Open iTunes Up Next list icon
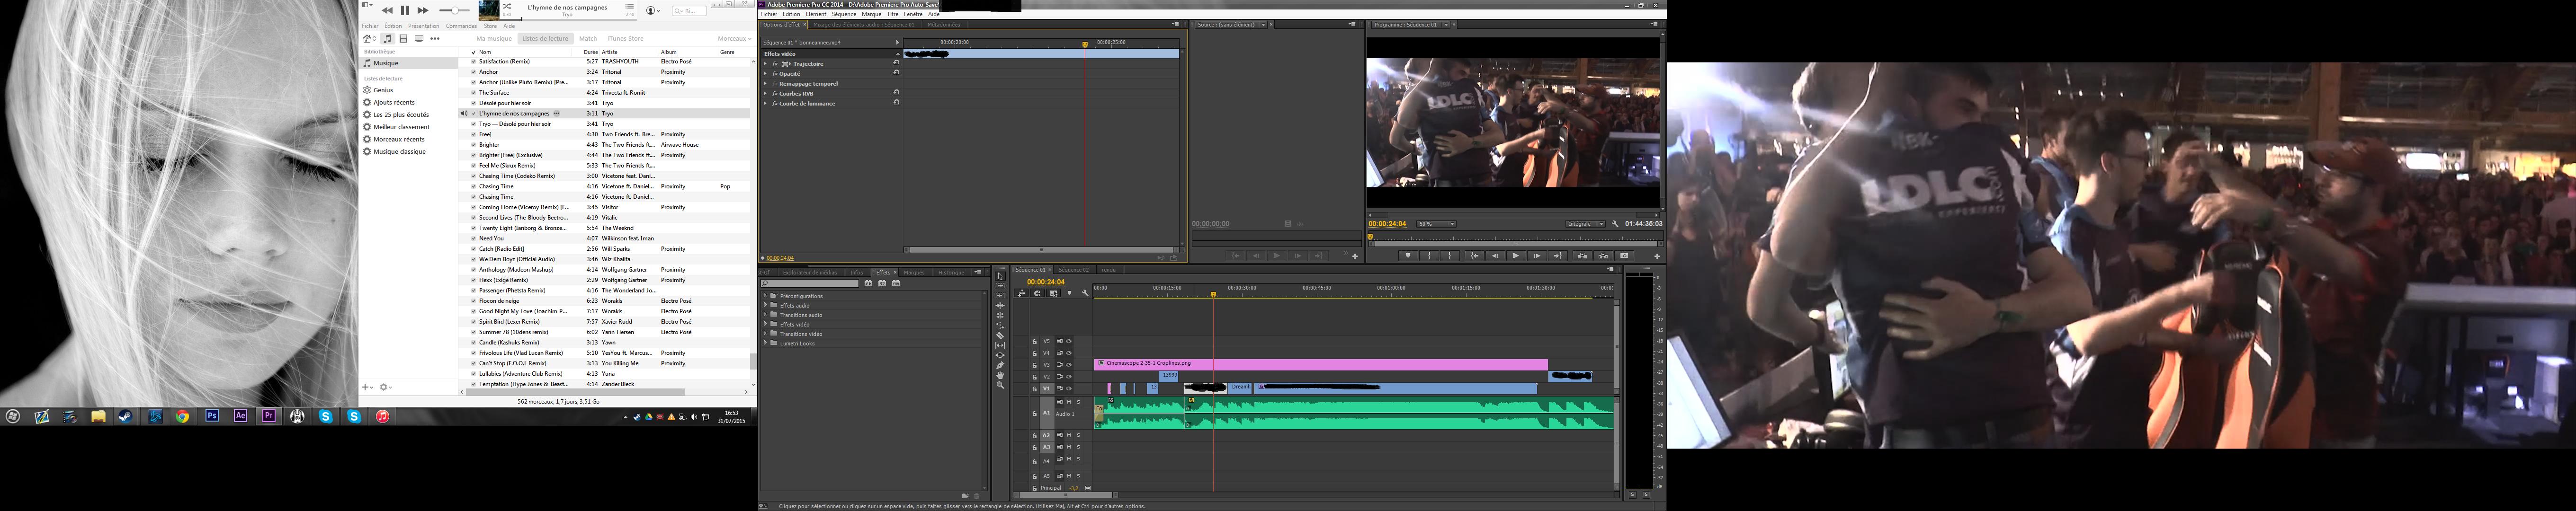 pyautogui.click(x=630, y=6)
